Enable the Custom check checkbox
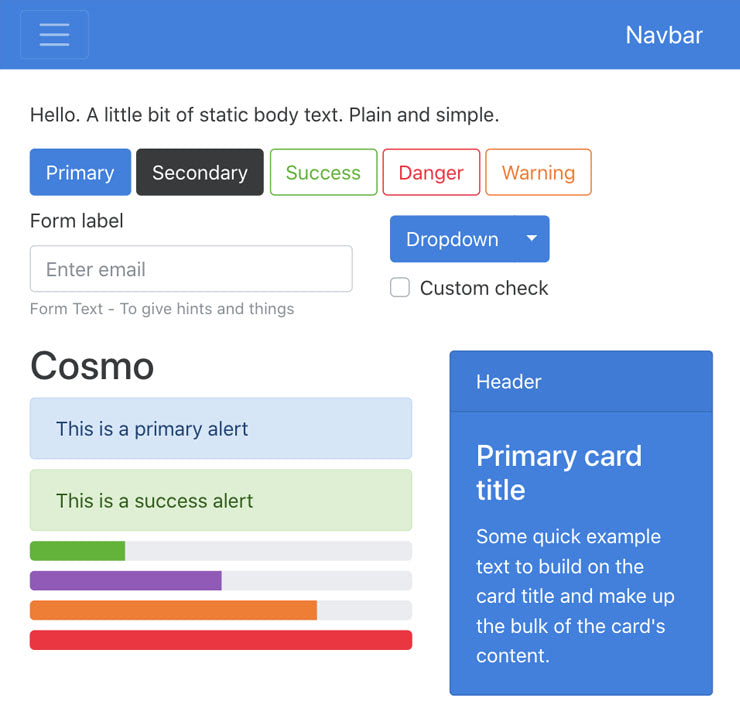 [x=400, y=288]
